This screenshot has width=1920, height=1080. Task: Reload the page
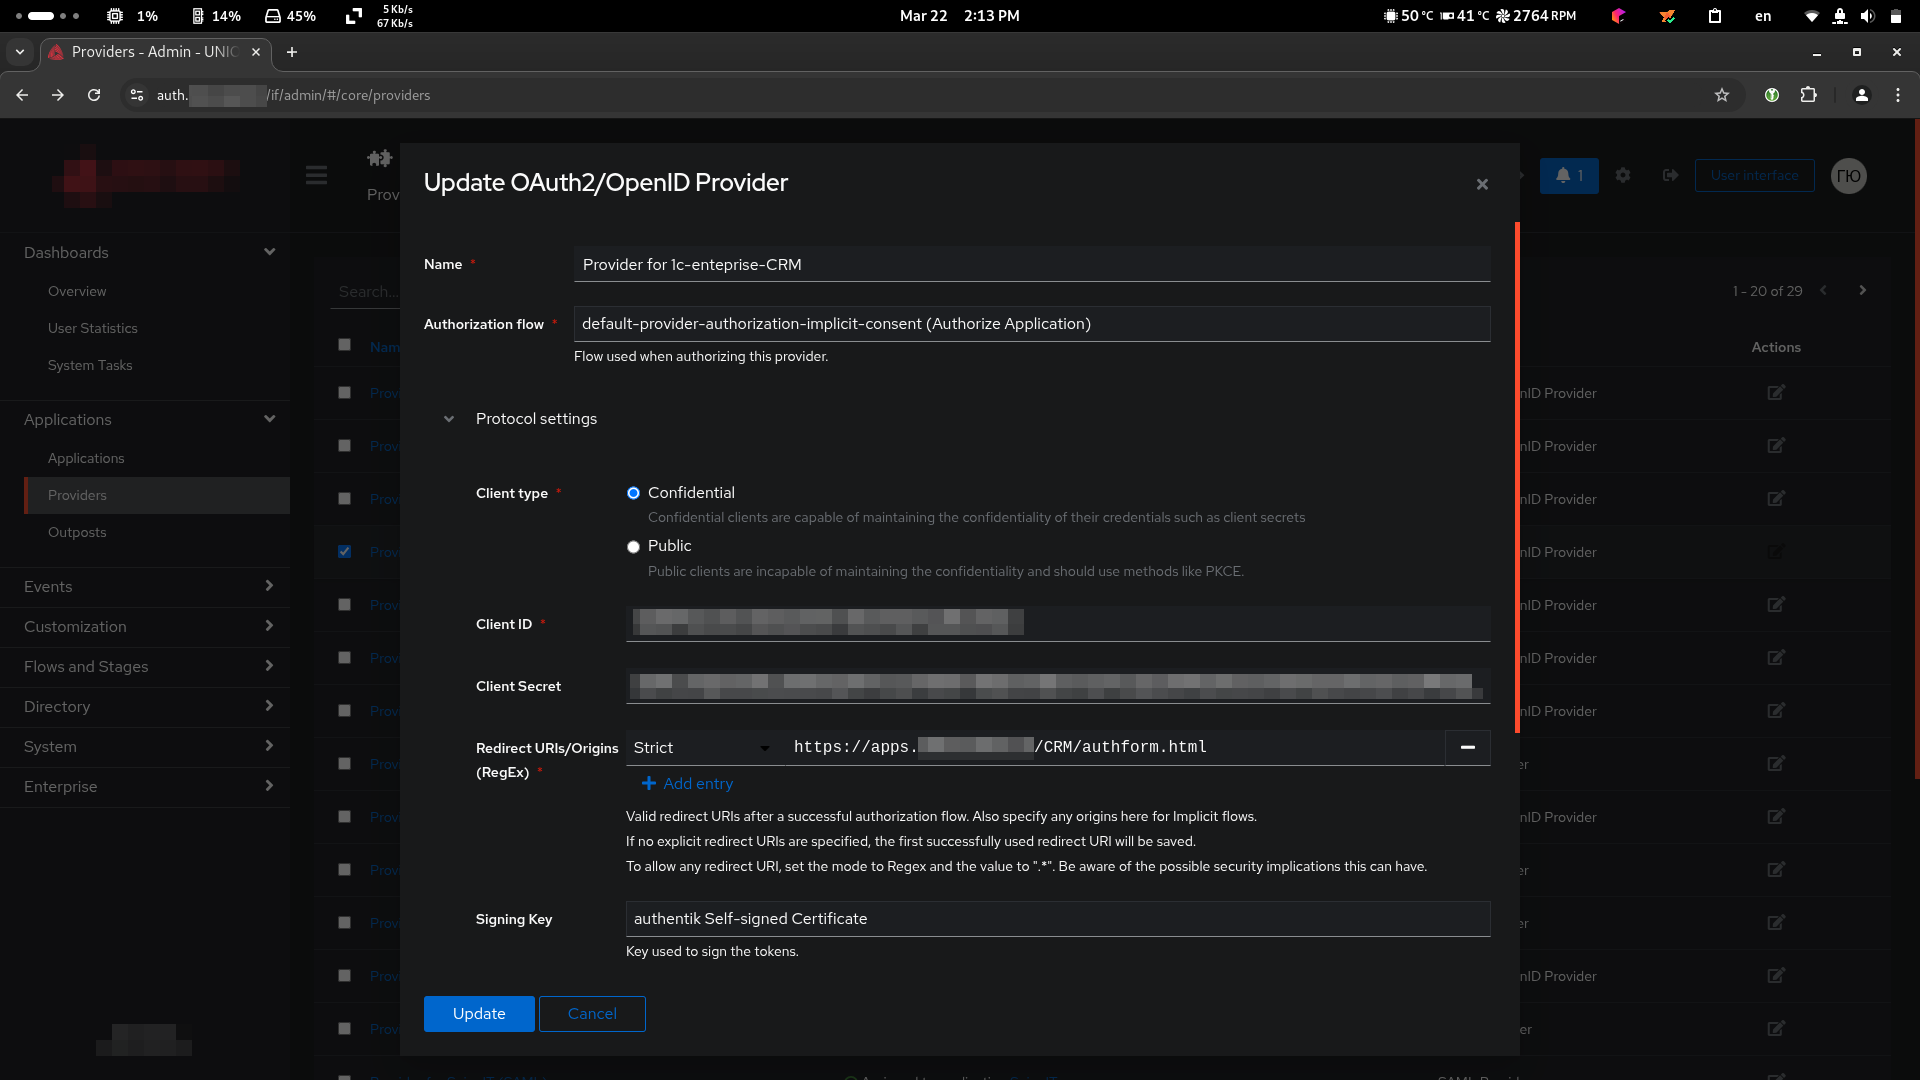pos(94,95)
